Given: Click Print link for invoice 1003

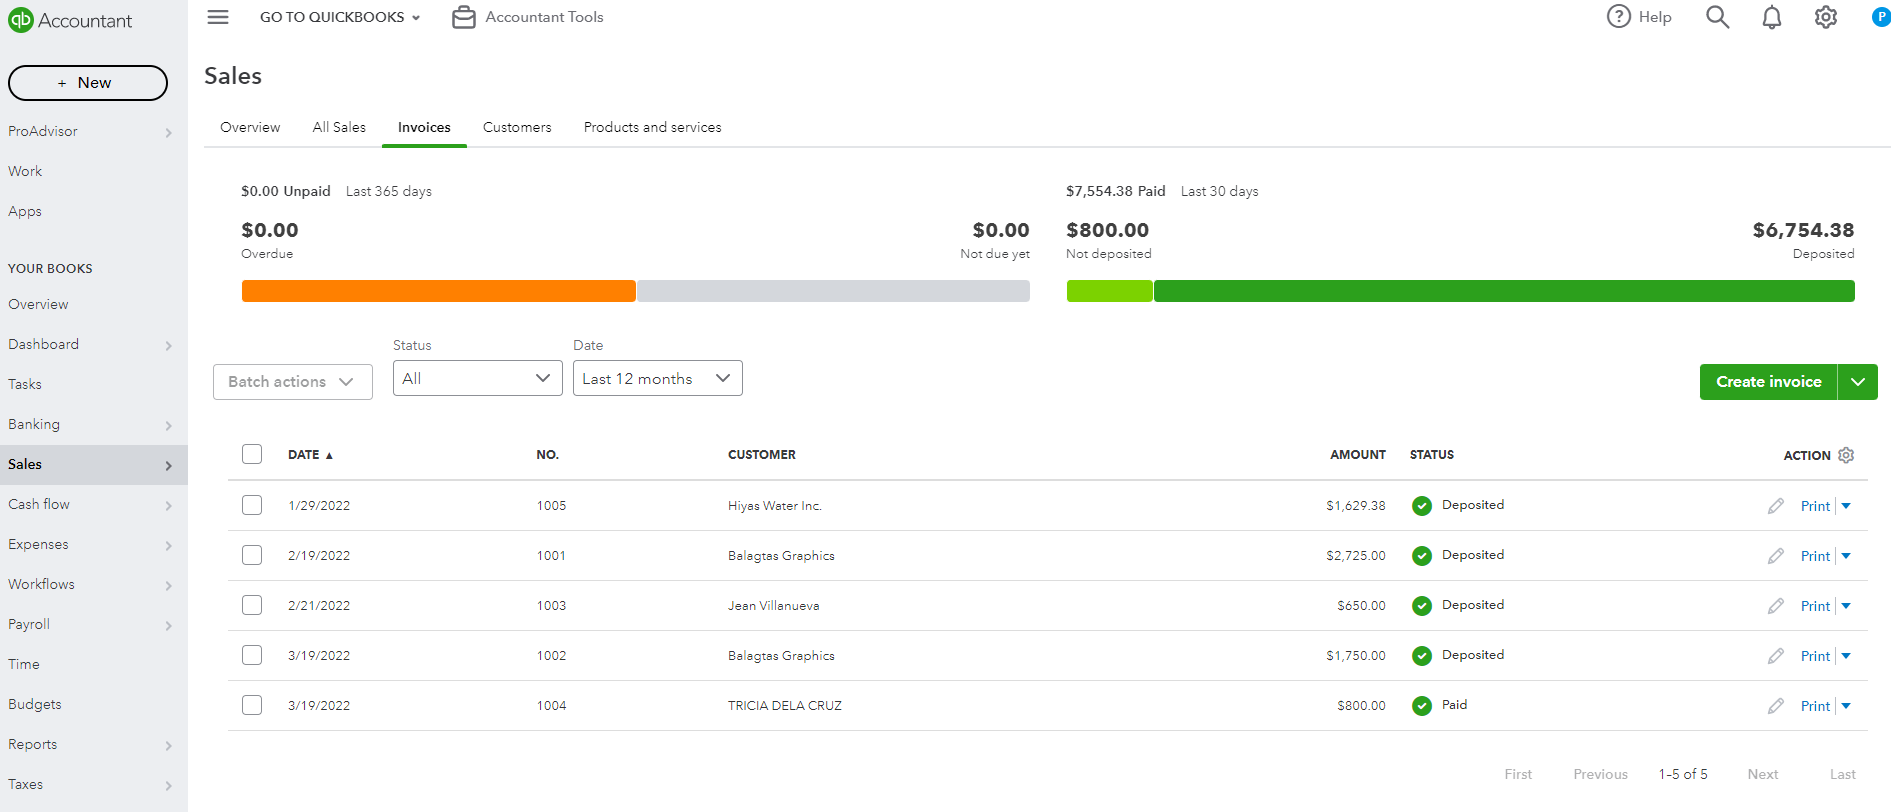Looking at the screenshot, I should [1815, 606].
